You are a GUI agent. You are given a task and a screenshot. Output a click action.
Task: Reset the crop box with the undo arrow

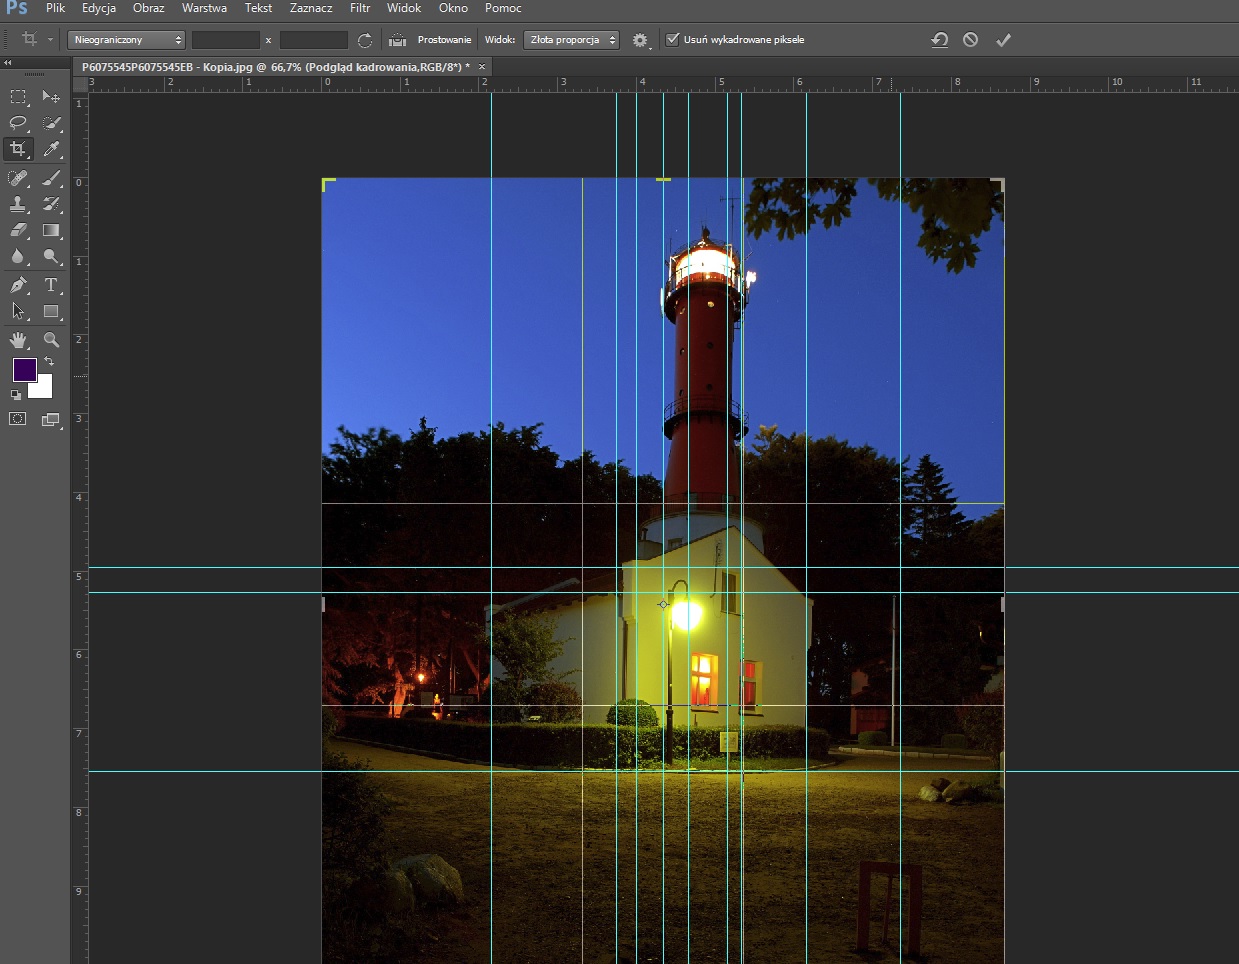(939, 40)
